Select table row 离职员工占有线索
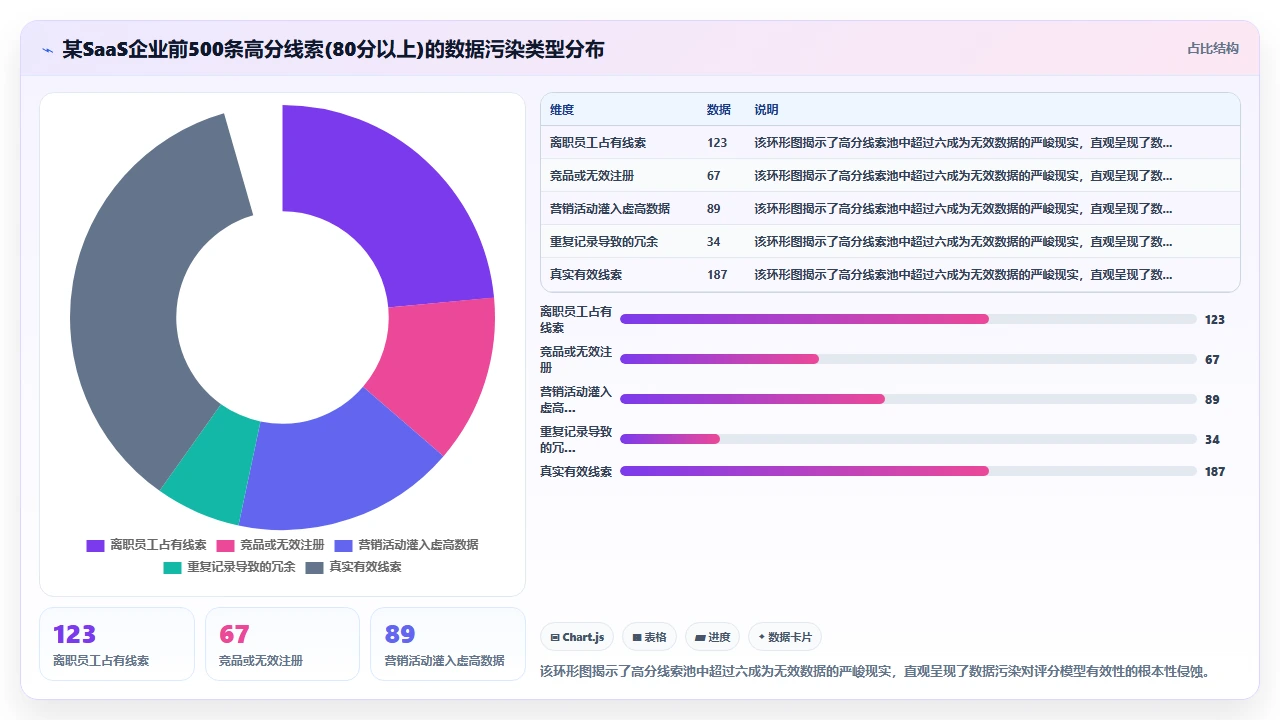This screenshot has width=1280, height=720. 890,143
